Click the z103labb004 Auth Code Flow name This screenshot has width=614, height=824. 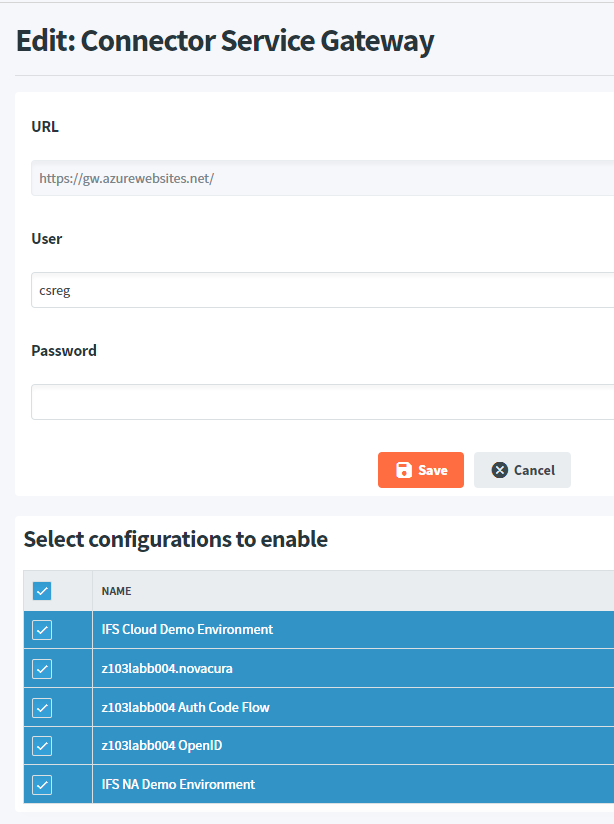tap(185, 707)
